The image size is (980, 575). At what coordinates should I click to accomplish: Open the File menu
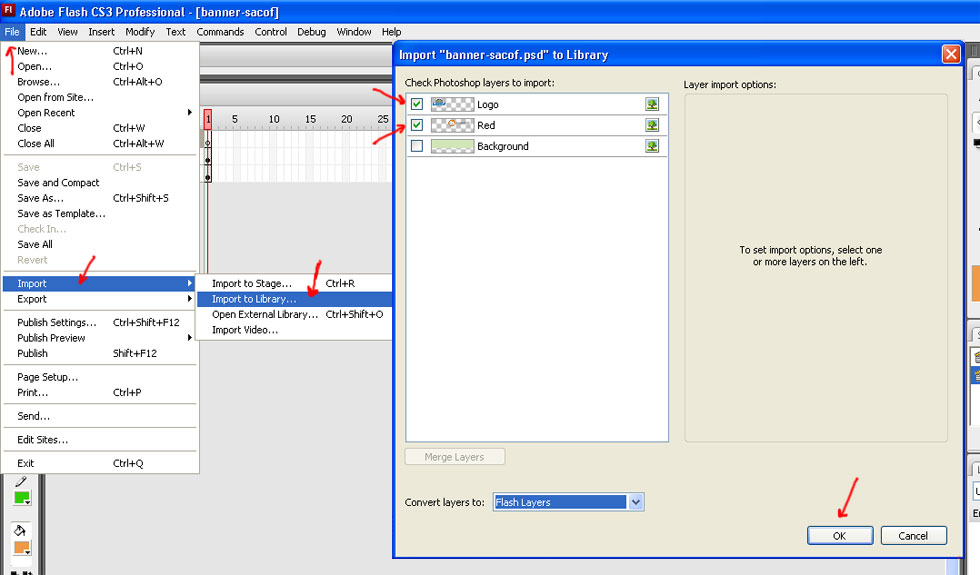[12, 32]
